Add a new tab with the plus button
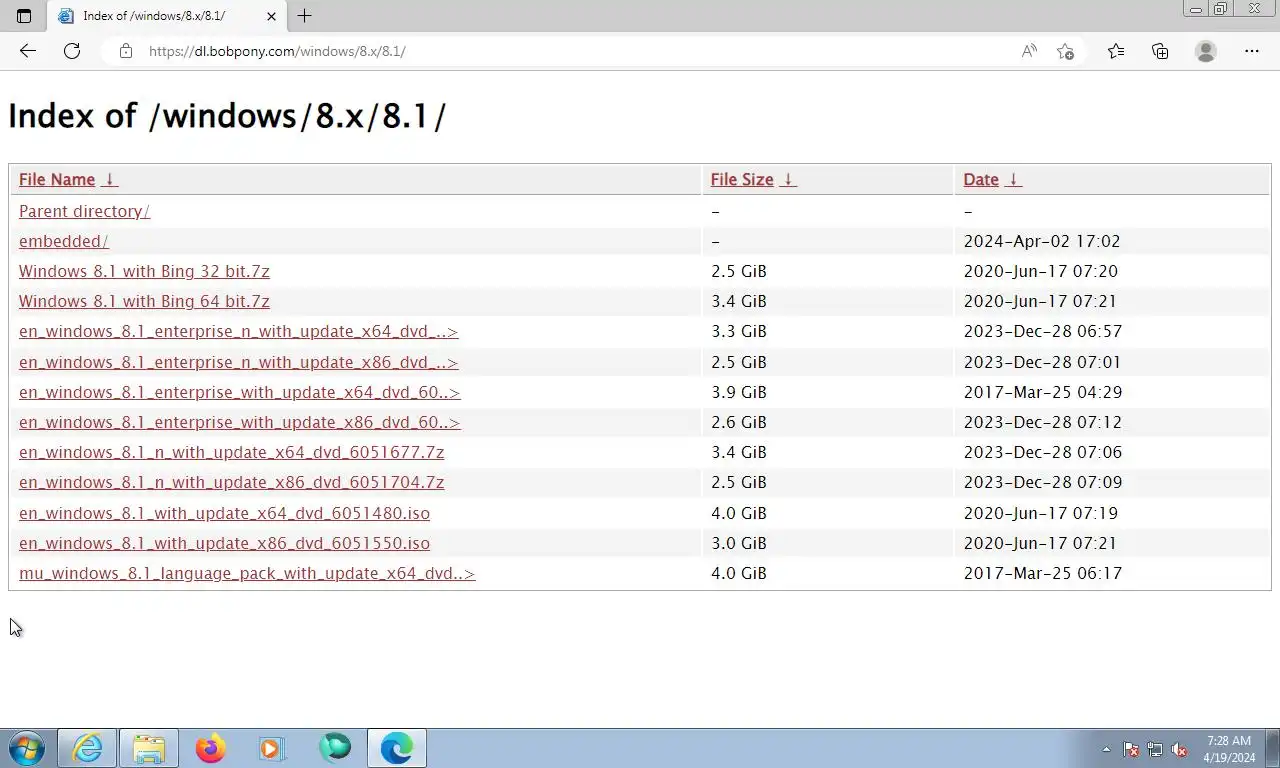Screen dimensions: 1280x768 click(304, 16)
